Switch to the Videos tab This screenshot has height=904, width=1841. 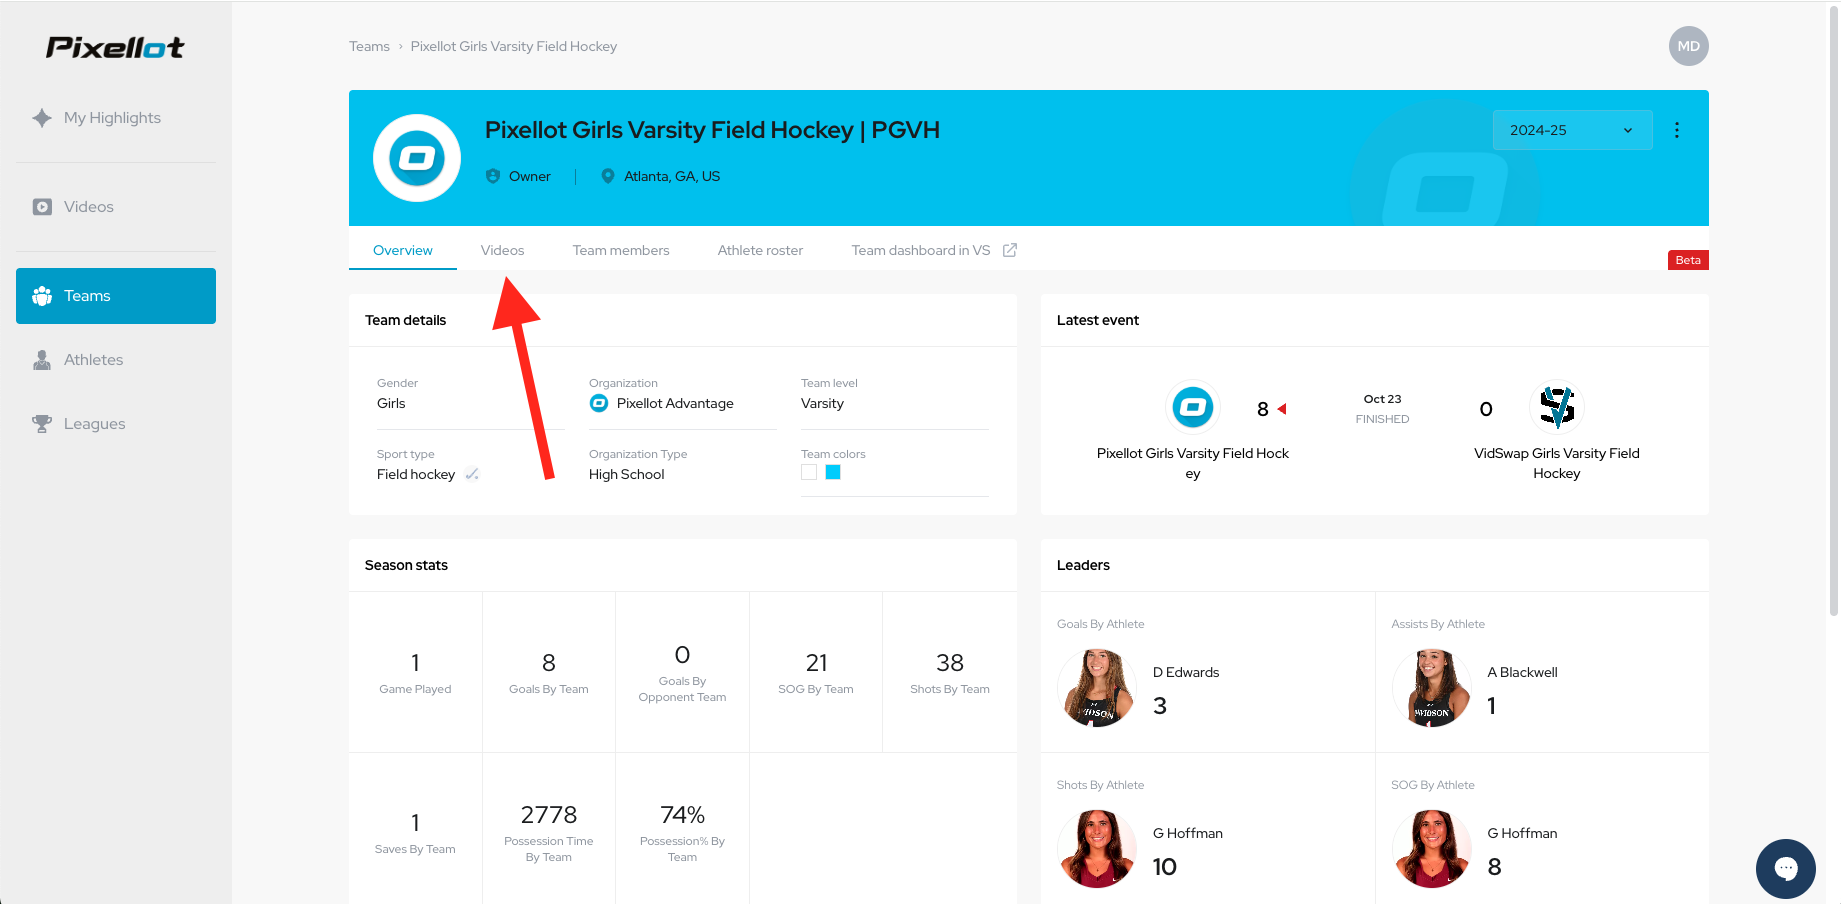(502, 250)
